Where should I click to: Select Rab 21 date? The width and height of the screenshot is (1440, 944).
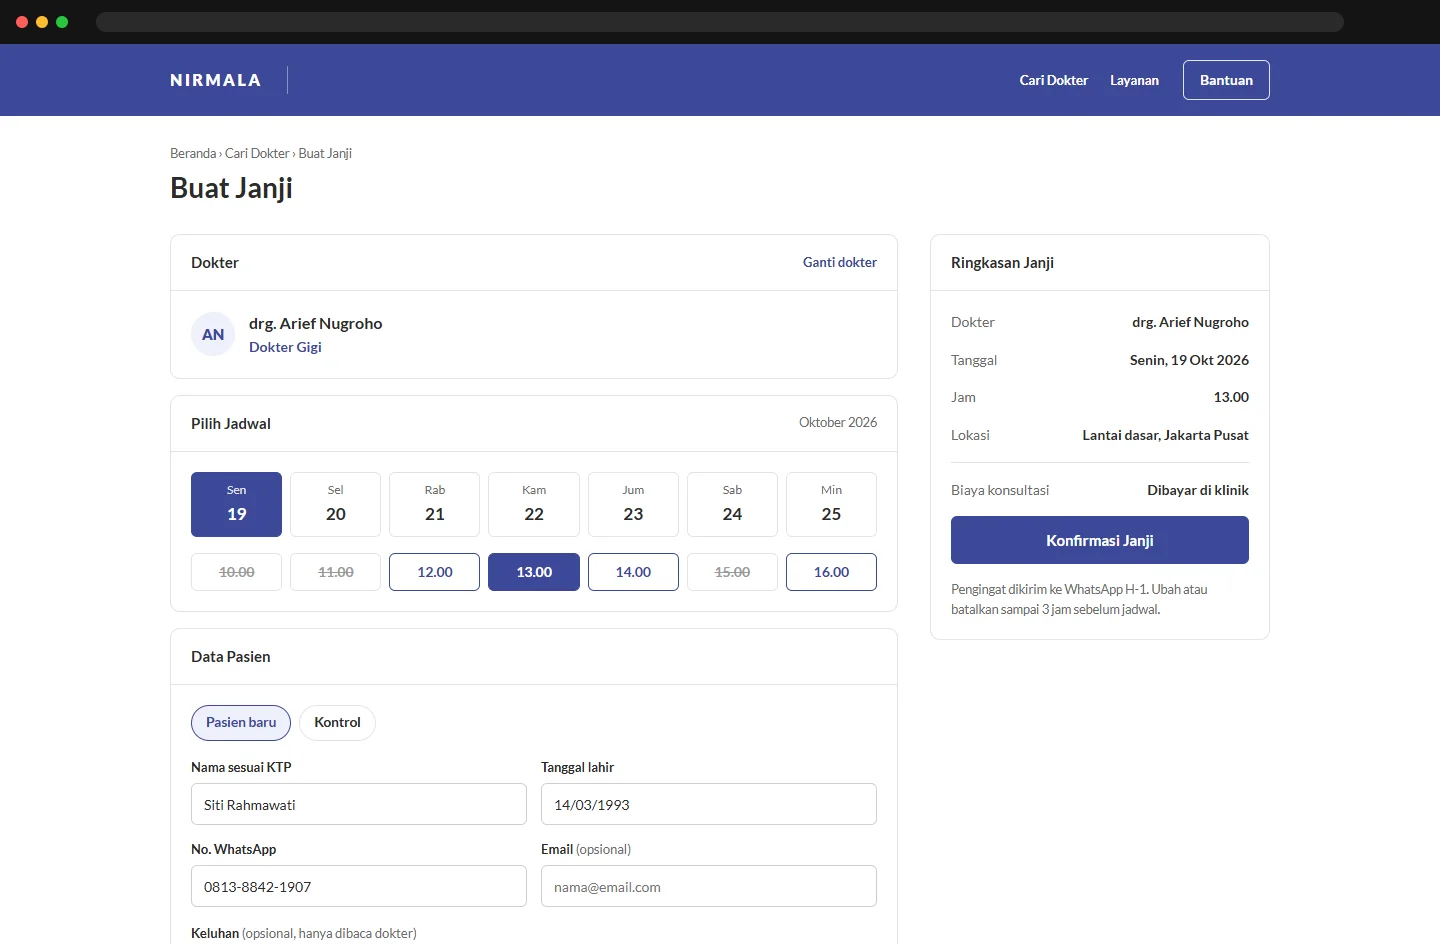coord(435,504)
